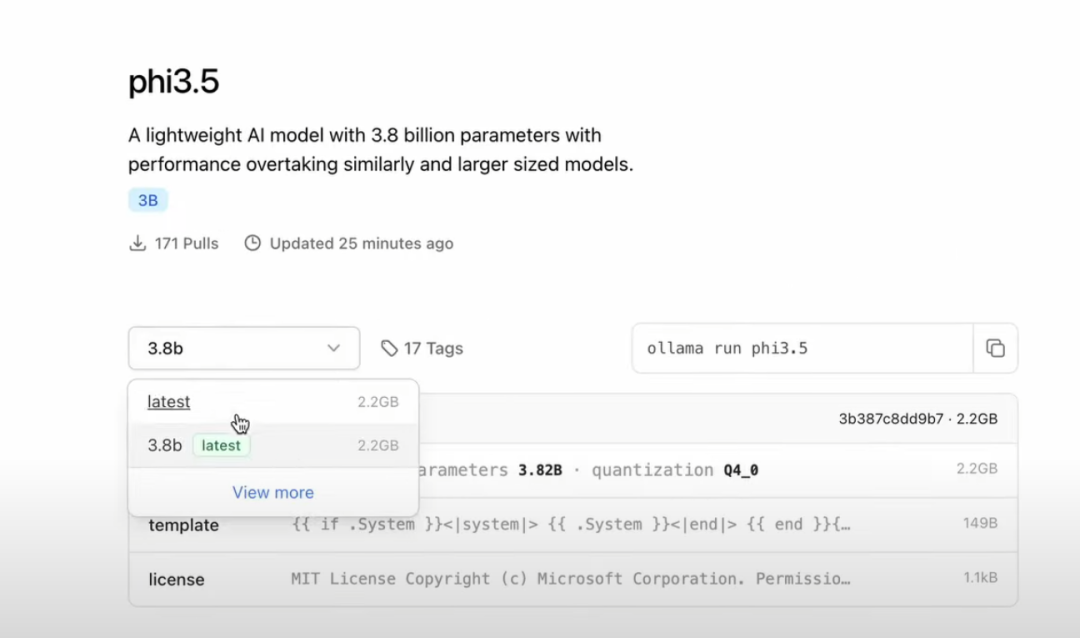Collapse the 3.8b version dropdown box
Viewport: 1080px width, 638px height.
coord(243,348)
